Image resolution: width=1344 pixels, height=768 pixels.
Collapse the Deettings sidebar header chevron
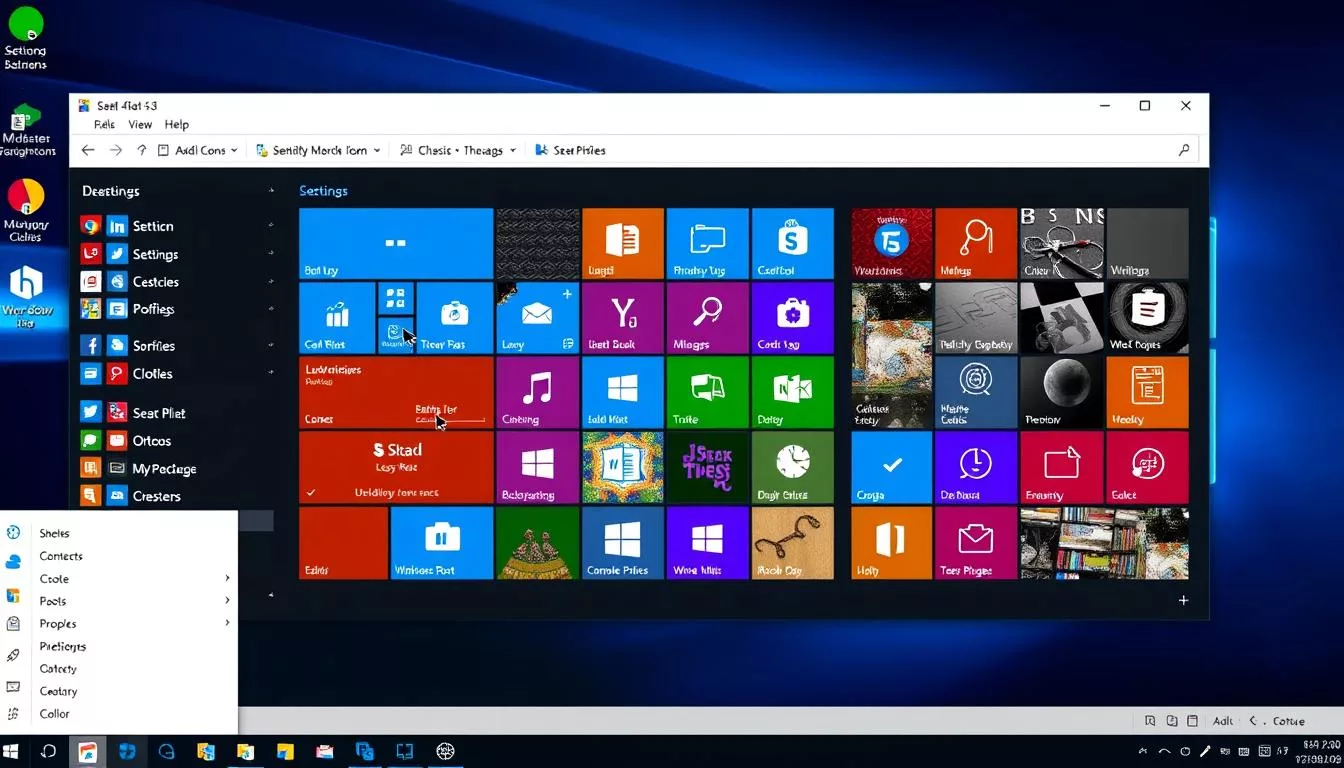click(x=271, y=190)
